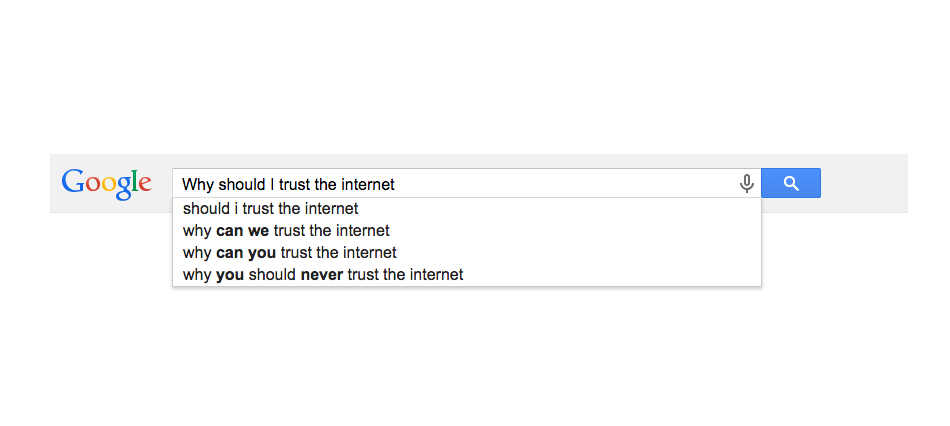Click the bold 'can you' in the third suggestion
The image size is (950, 426).
pos(246,252)
